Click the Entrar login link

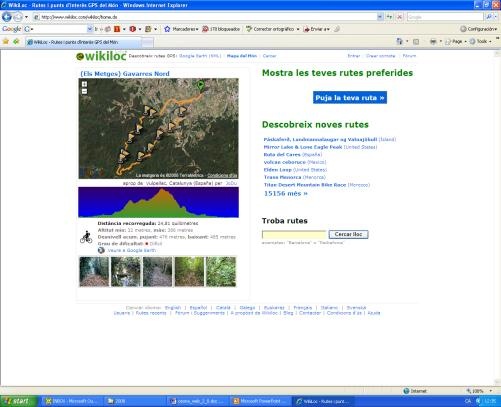(x=354, y=56)
